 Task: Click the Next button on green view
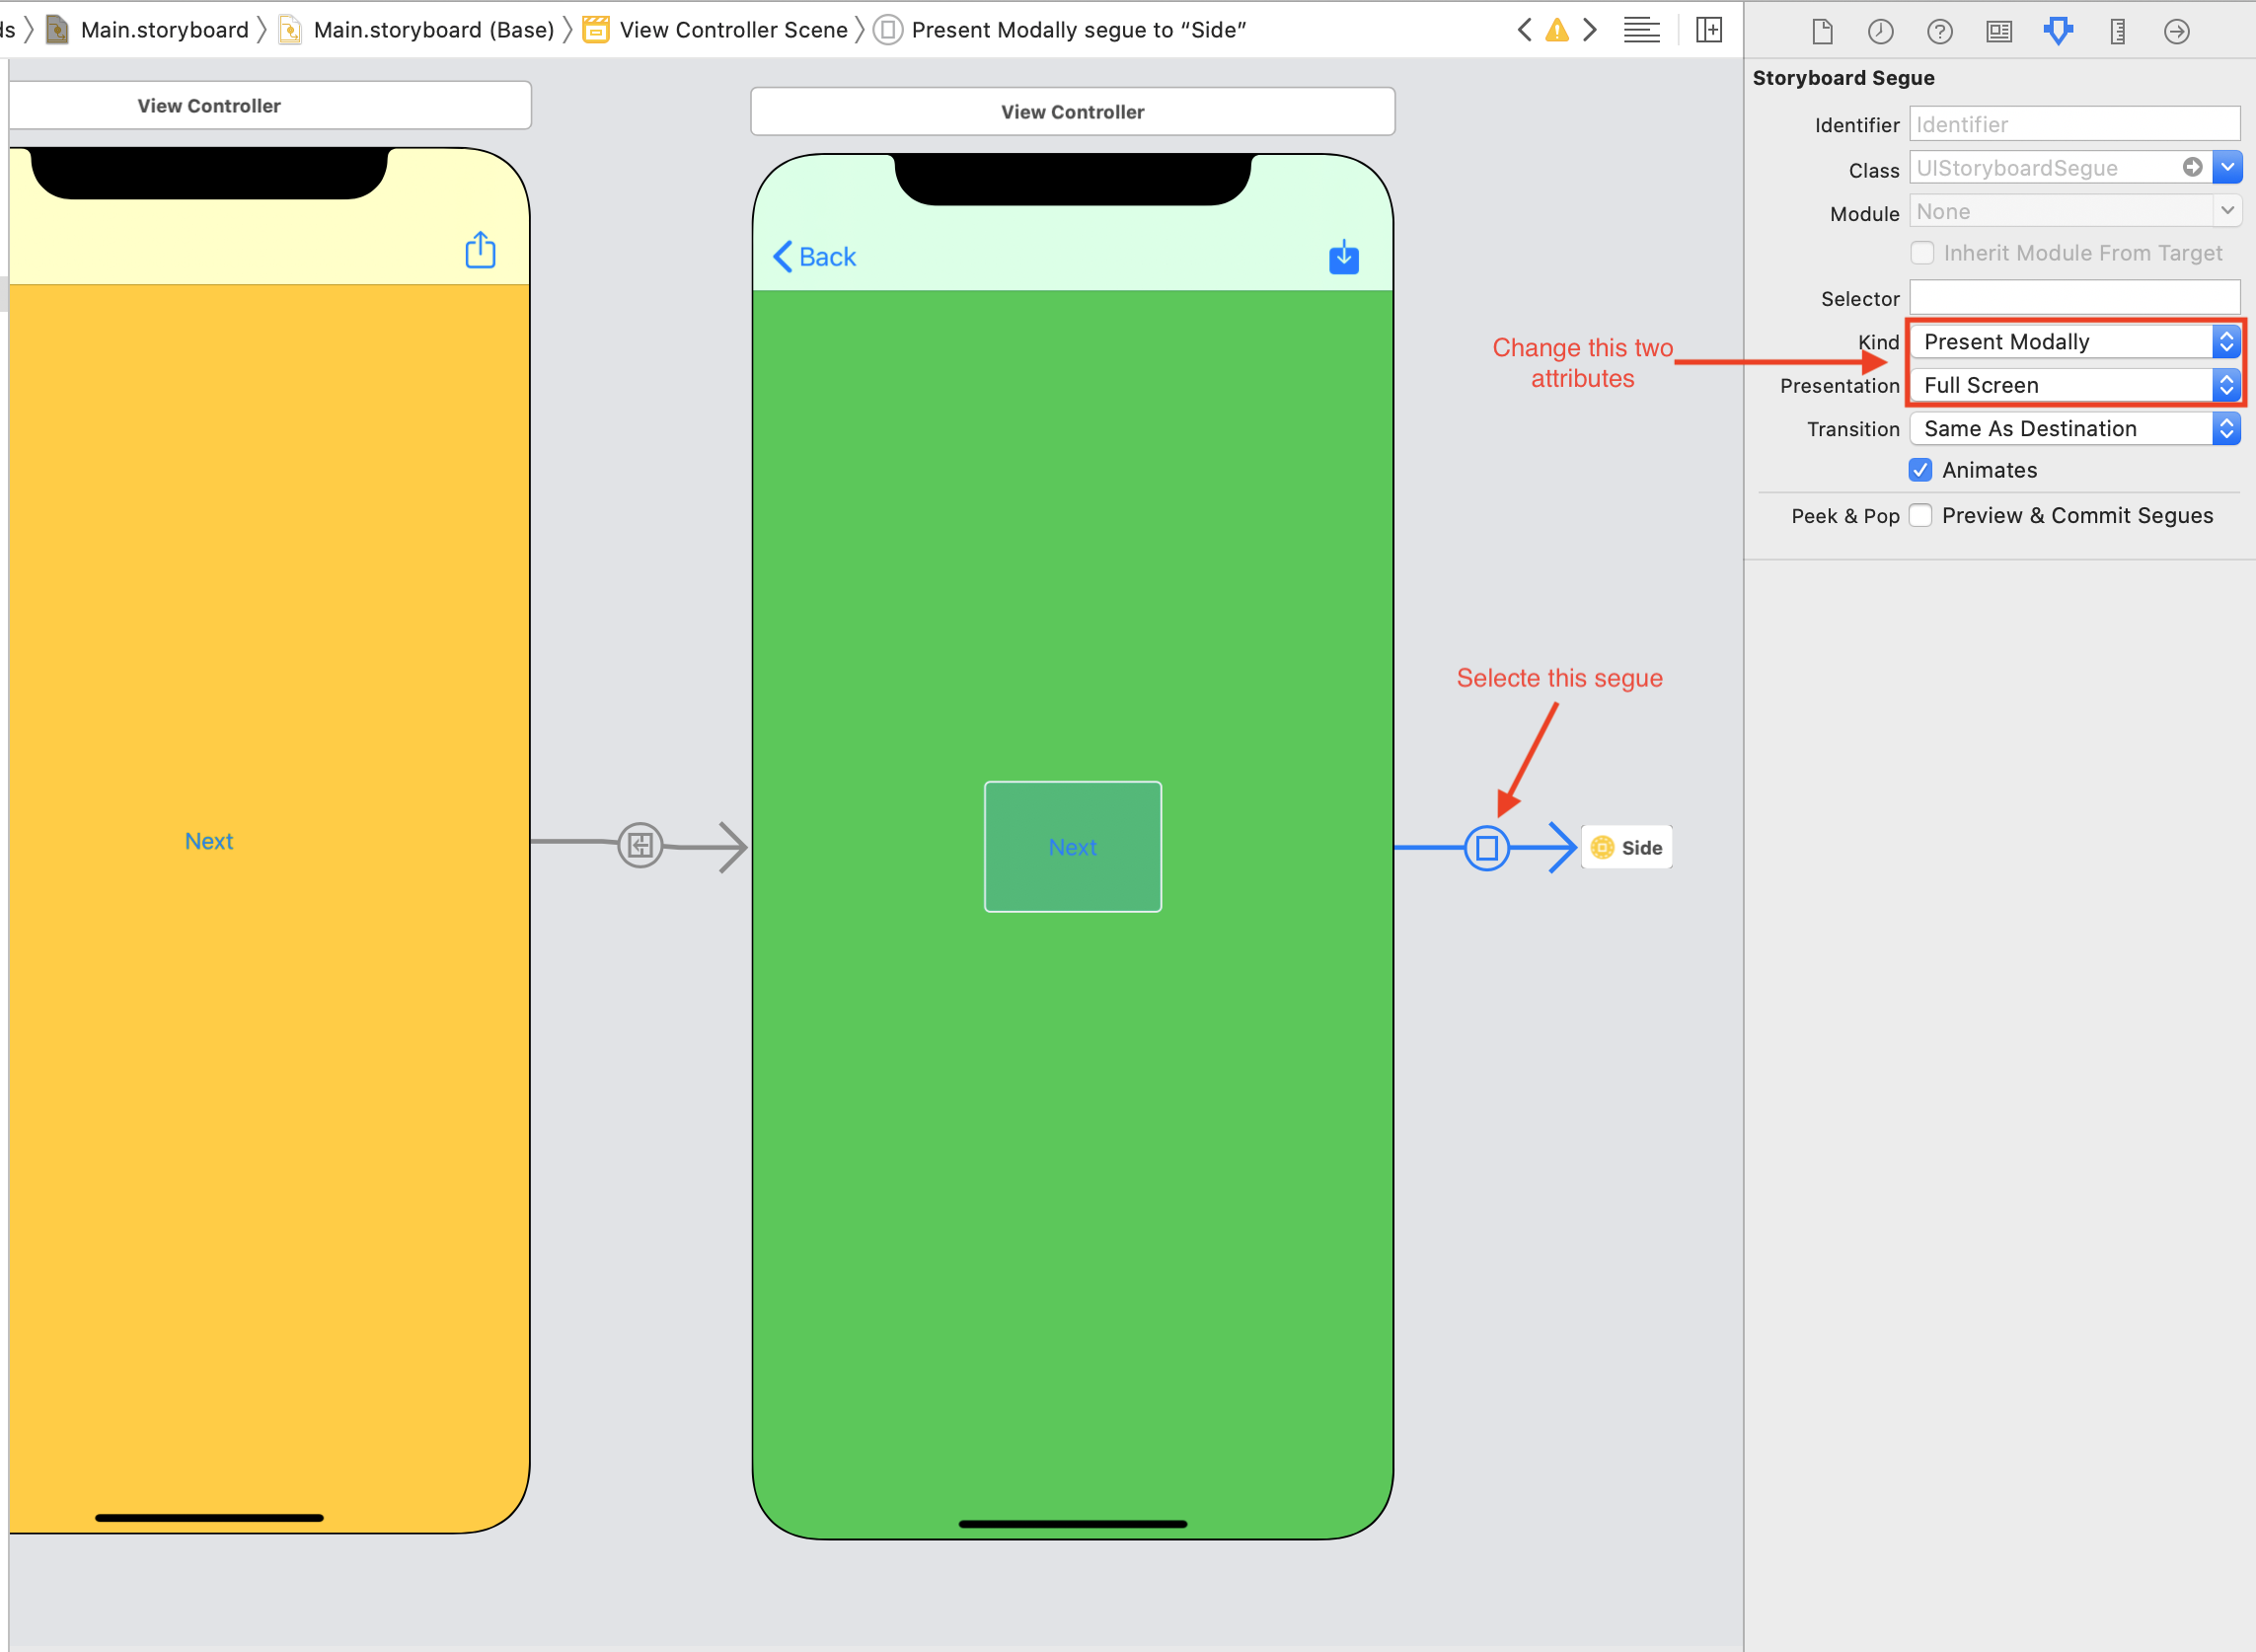tap(1072, 846)
